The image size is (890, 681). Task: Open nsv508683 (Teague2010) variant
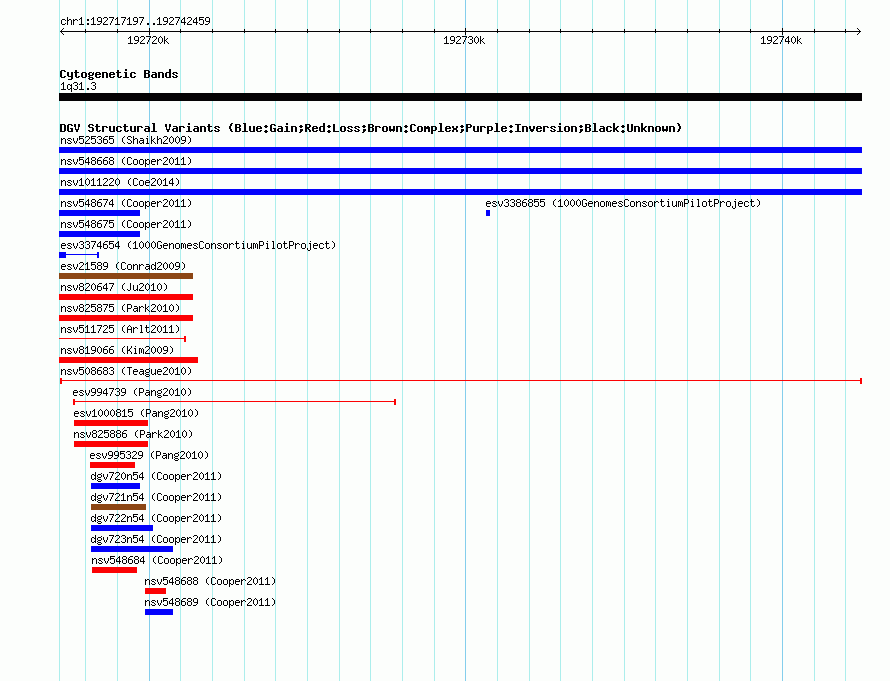tap(126, 371)
